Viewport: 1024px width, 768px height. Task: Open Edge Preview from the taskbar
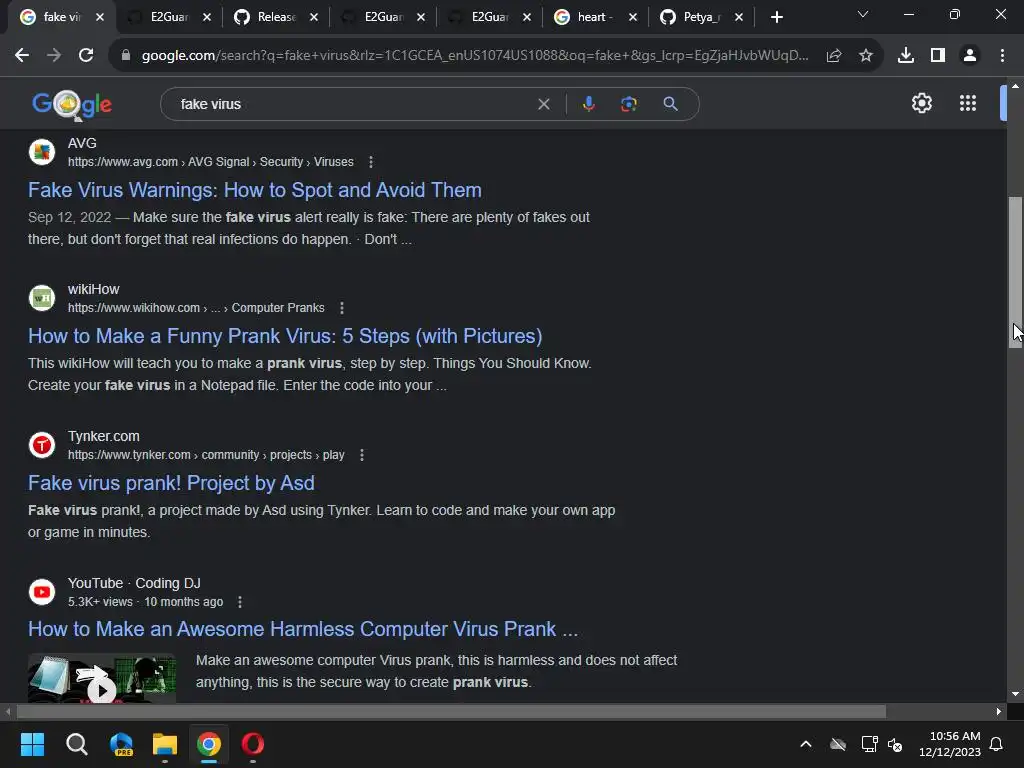pos(121,744)
